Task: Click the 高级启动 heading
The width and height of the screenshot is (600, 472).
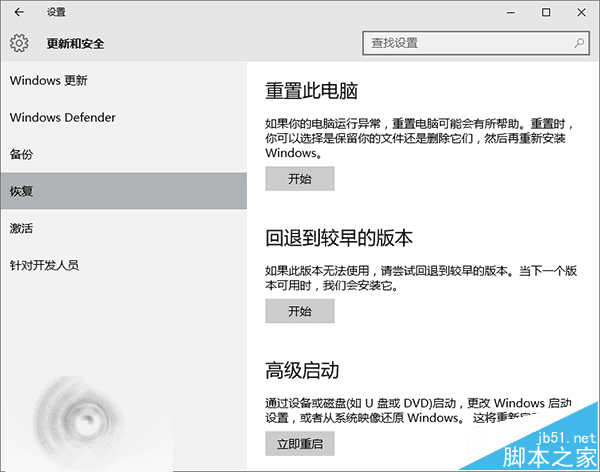Action: click(302, 370)
